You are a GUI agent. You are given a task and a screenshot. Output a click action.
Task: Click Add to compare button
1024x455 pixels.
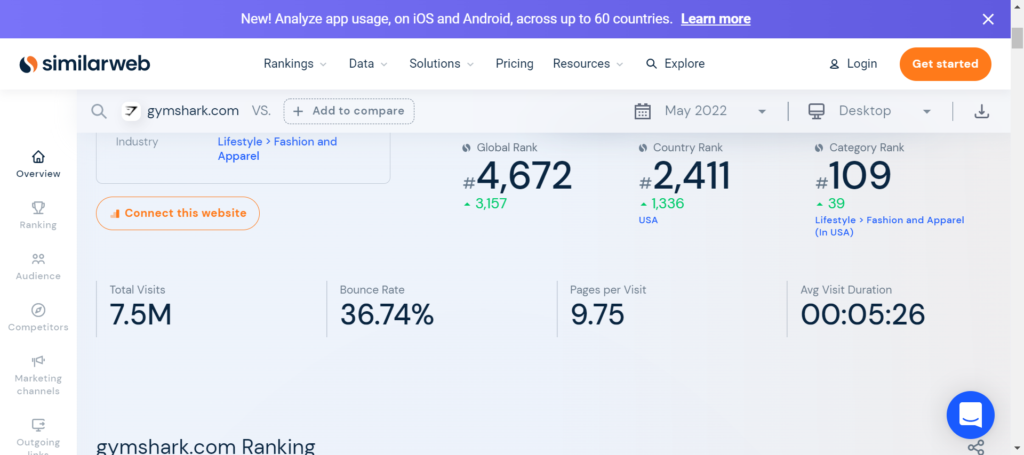349,111
